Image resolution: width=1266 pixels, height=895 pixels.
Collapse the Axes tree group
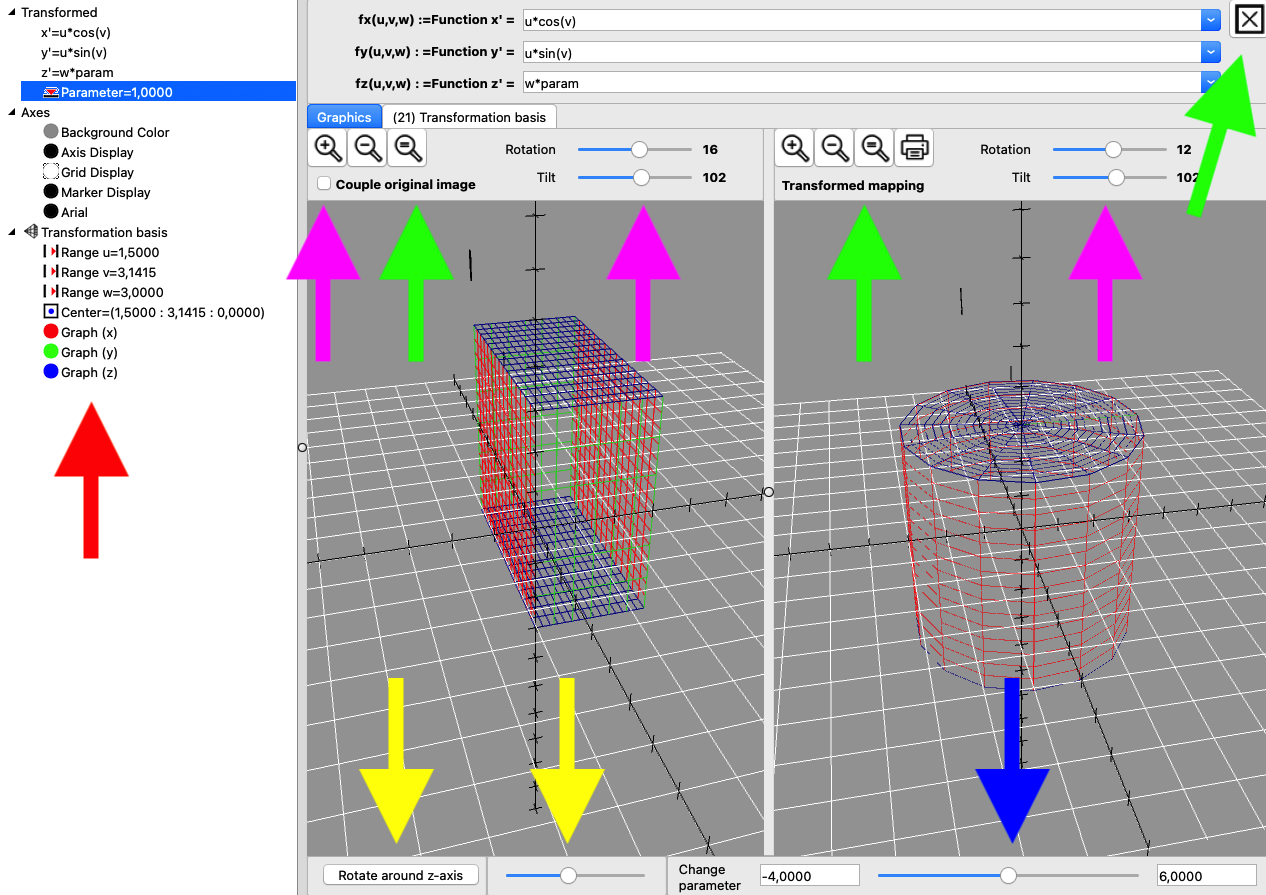pyautogui.click(x=11, y=112)
